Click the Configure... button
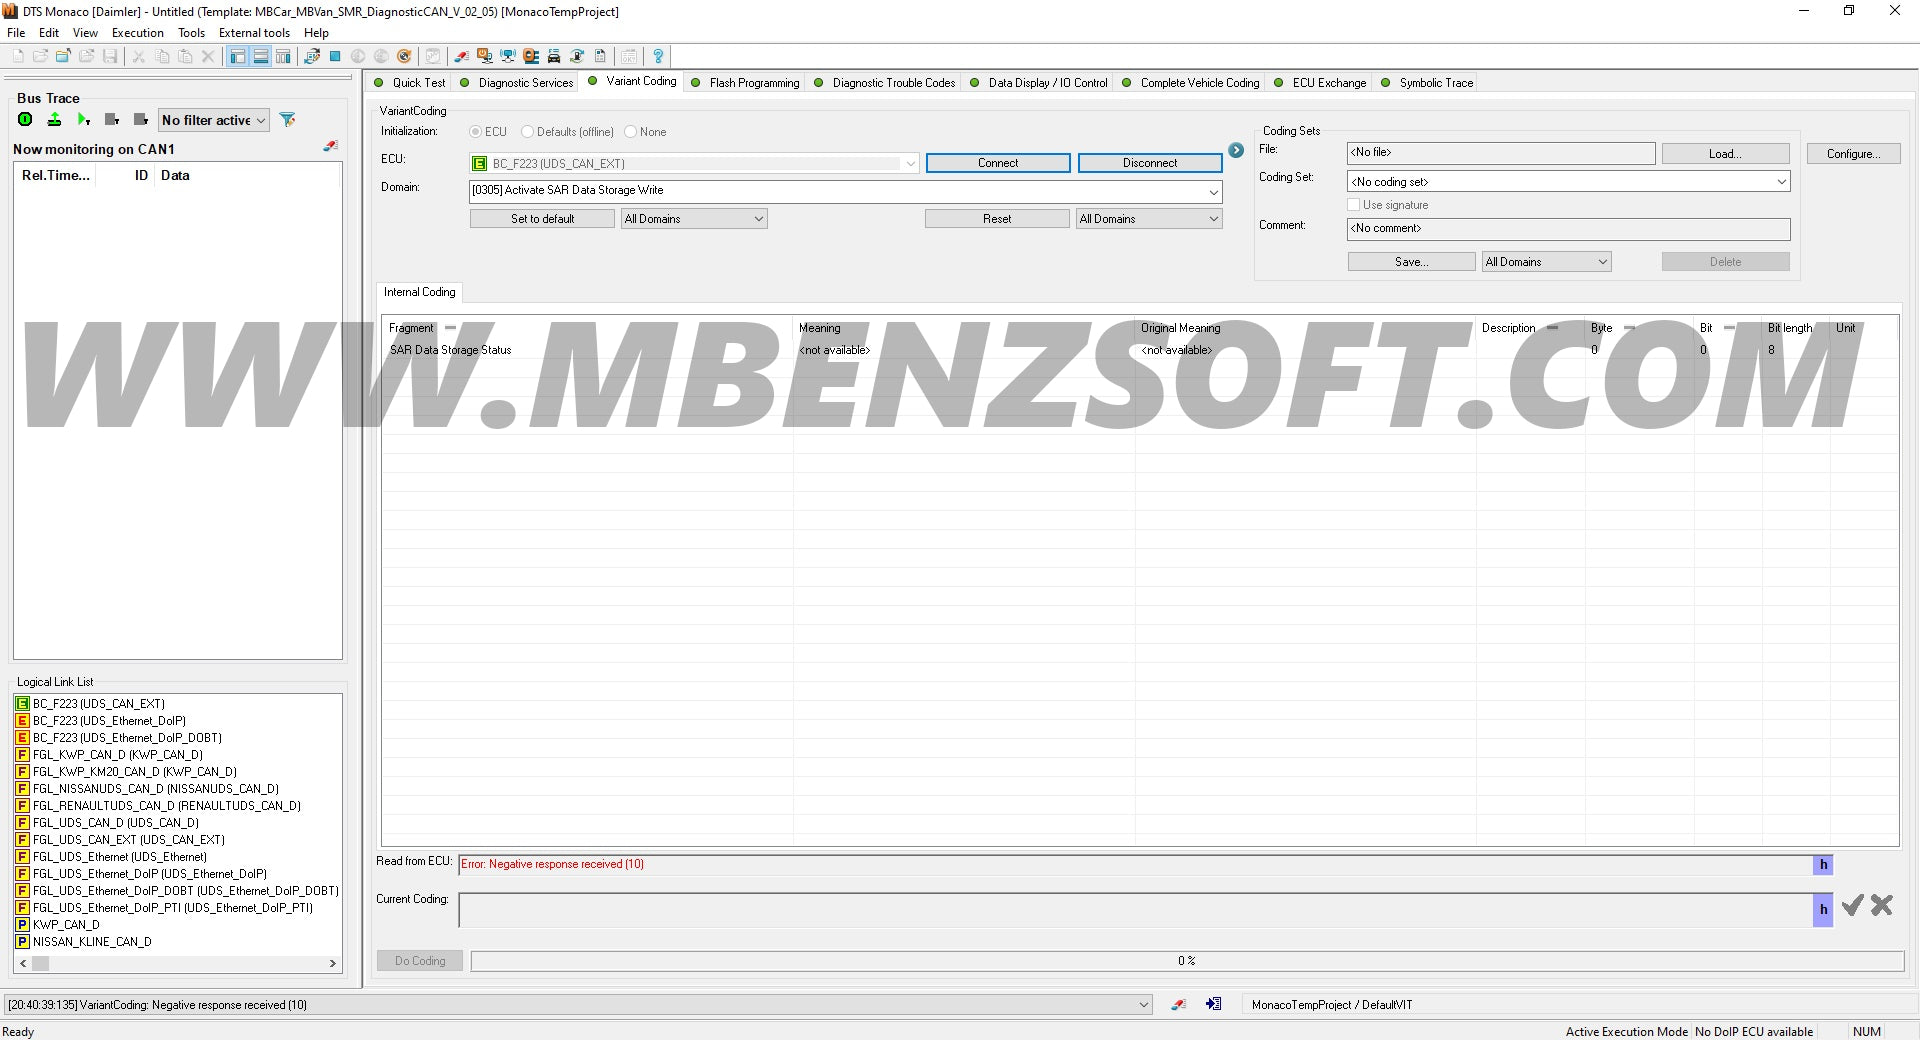Viewport: 1920px width, 1040px height. point(1853,154)
